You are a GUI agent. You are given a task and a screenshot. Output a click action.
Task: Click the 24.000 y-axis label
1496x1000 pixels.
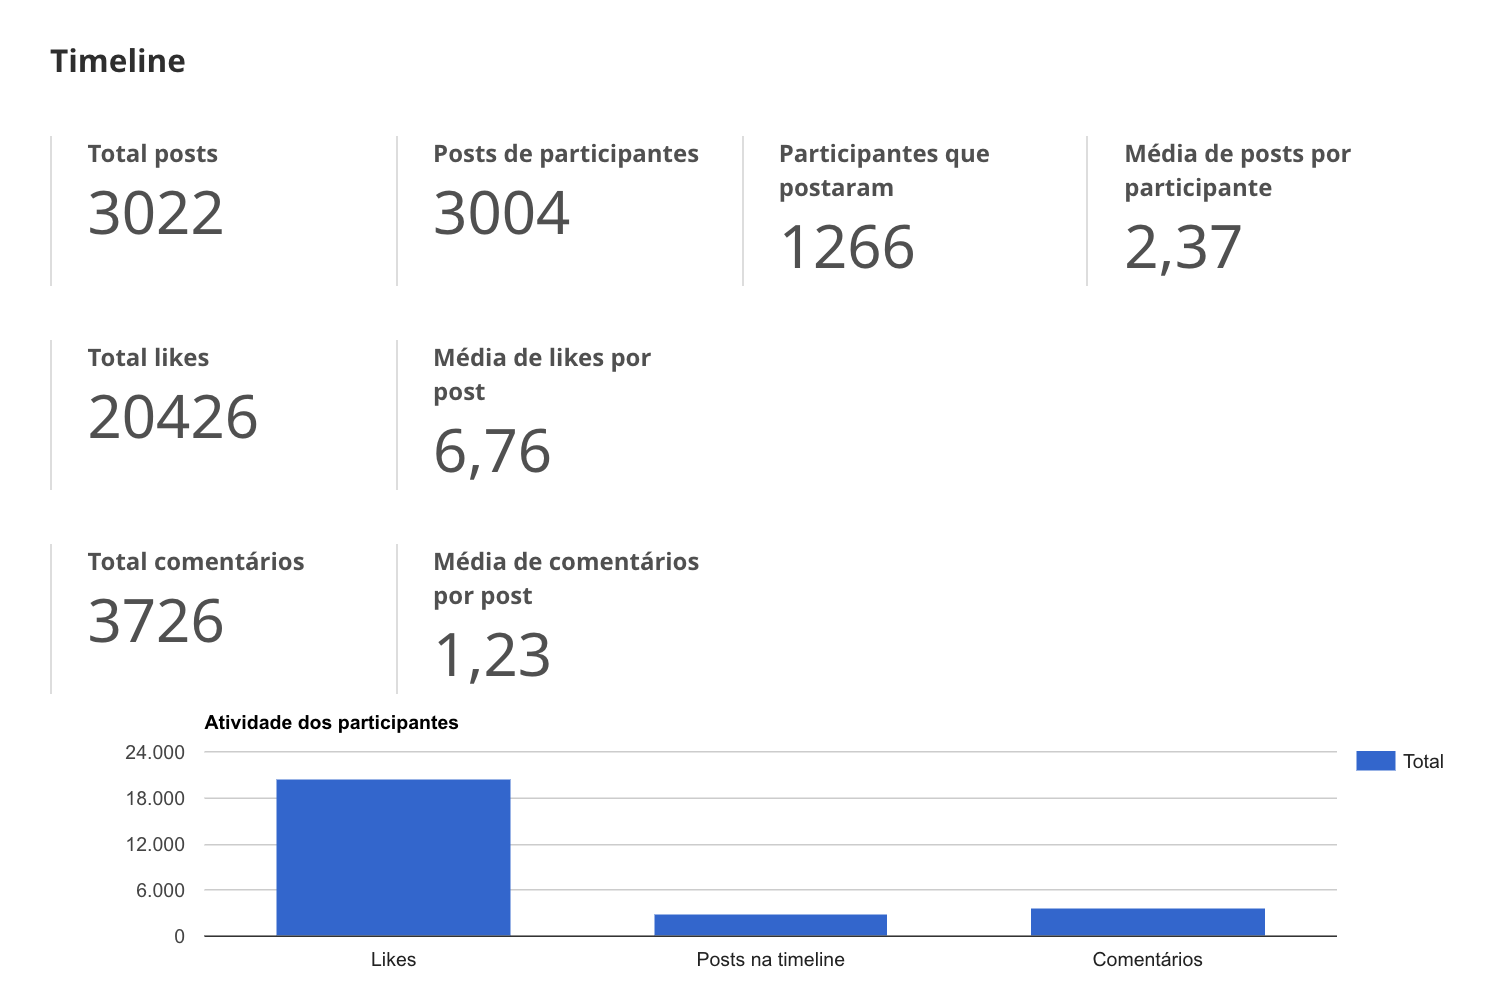[155, 752]
